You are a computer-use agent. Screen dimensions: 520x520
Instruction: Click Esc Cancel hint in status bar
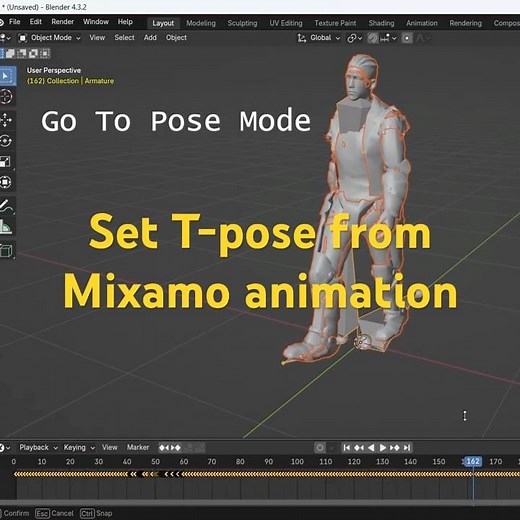tap(55, 513)
